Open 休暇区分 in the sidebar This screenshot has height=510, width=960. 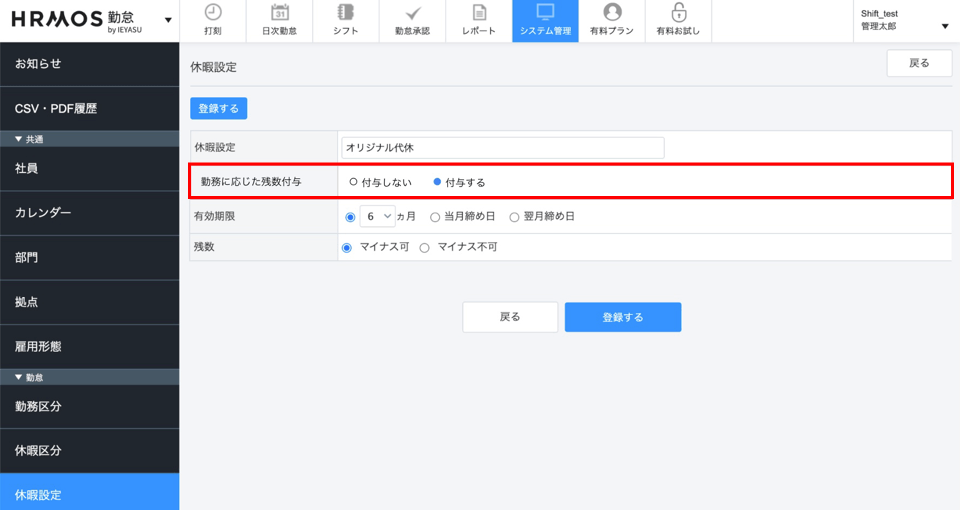[x=90, y=450]
